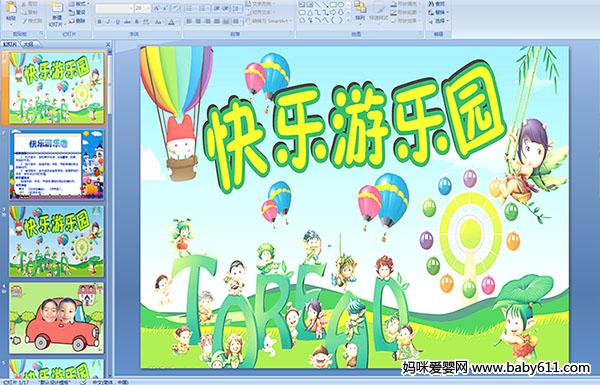Viewport: 600px width, 385px height.
Task: Click the Clear Formatting icon
Action: click(x=176, y=8)
